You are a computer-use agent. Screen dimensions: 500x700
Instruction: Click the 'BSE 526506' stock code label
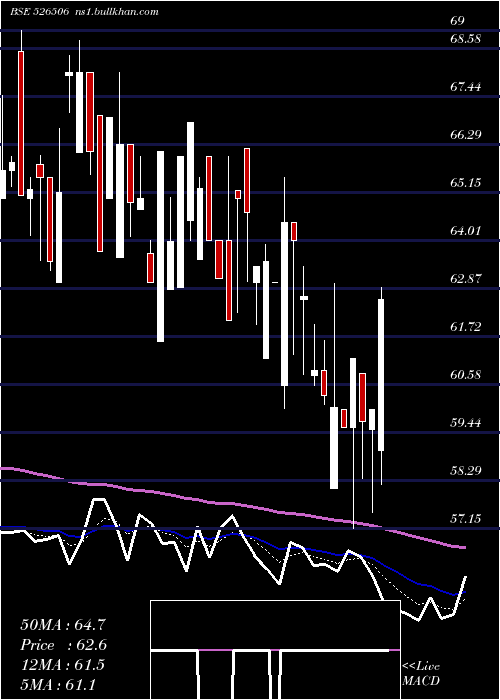[39, 12]
